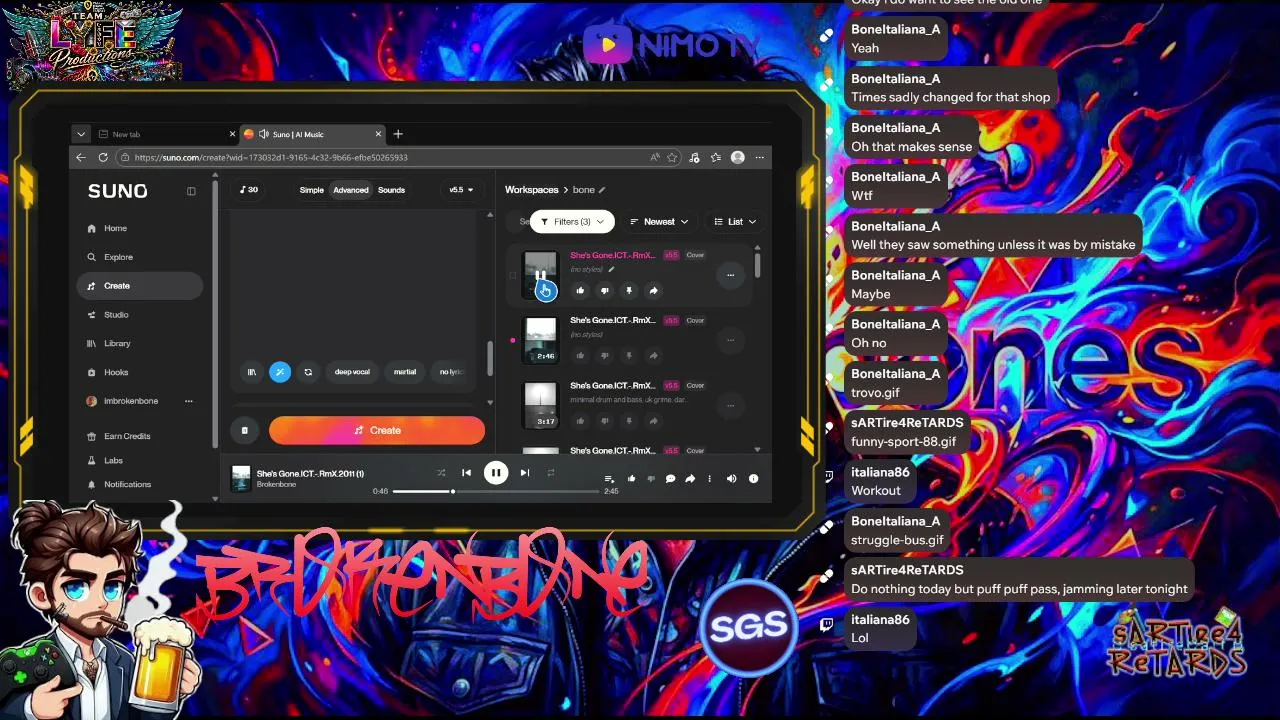Switch to Advanced creation mode

(x=351, y=190)
